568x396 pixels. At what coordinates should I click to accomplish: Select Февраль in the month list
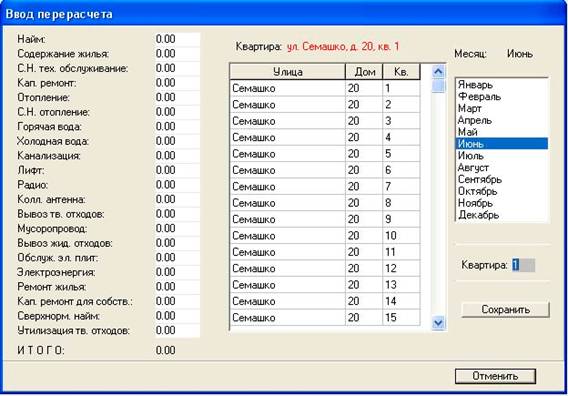pyautogui.click(x=501, y=97)
